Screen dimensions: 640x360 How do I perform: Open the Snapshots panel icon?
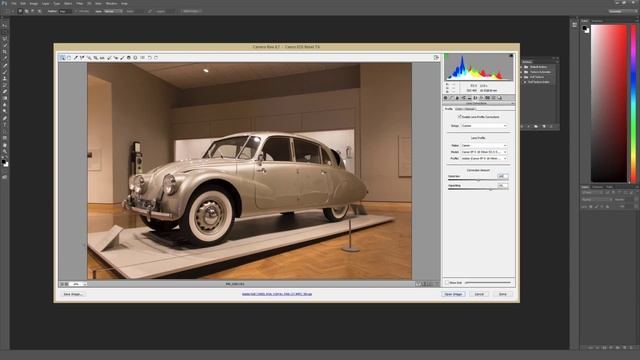(x=499, y=98)
